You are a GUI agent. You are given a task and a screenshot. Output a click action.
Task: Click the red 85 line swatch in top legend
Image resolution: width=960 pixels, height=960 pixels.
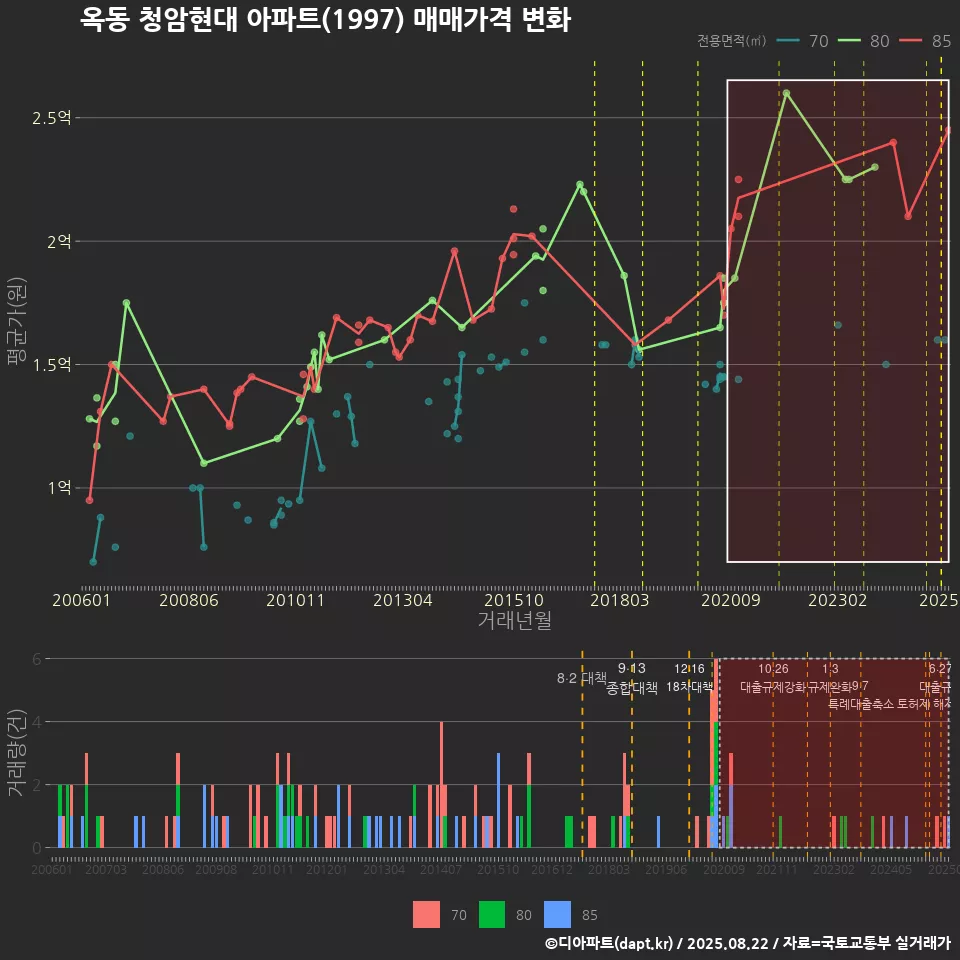pos(910,41)
